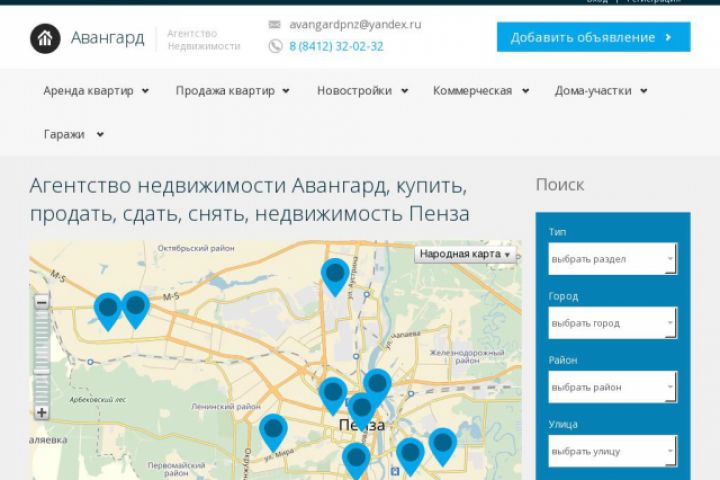
Task: Click the arrow inside Добавить объявление button
Action: [669, 37]
